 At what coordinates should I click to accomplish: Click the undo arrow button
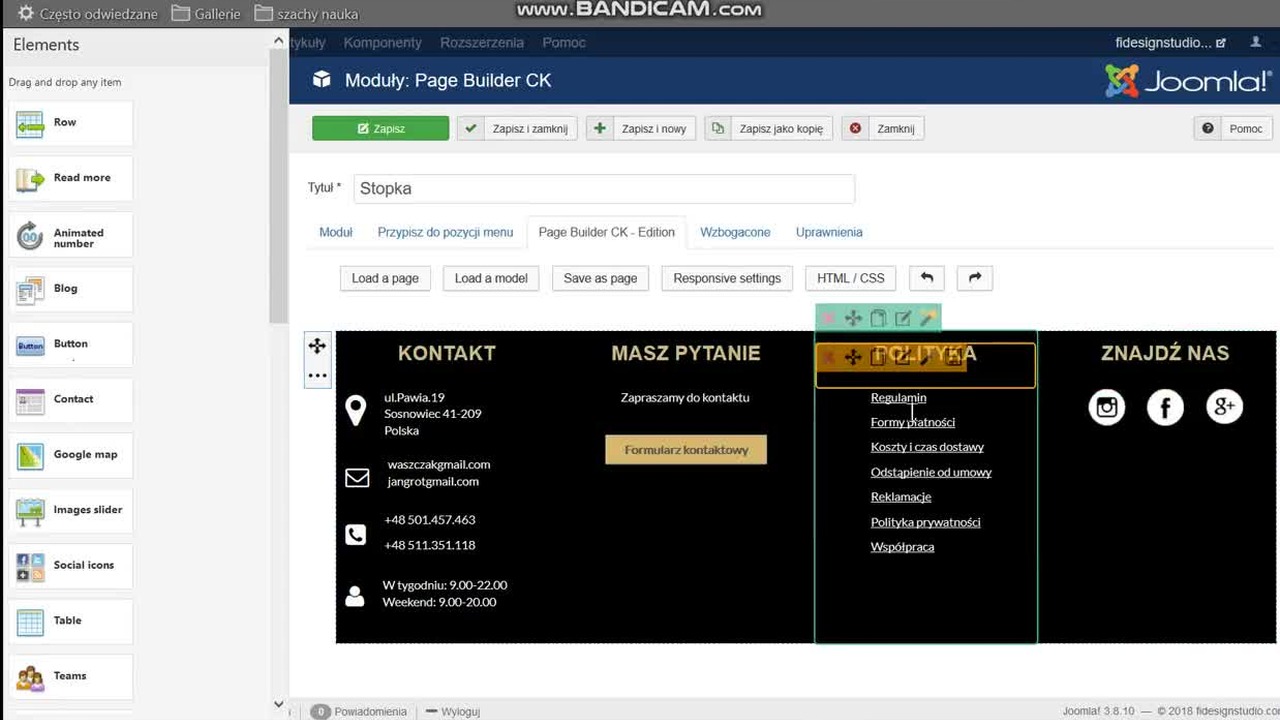click(926, 278)
